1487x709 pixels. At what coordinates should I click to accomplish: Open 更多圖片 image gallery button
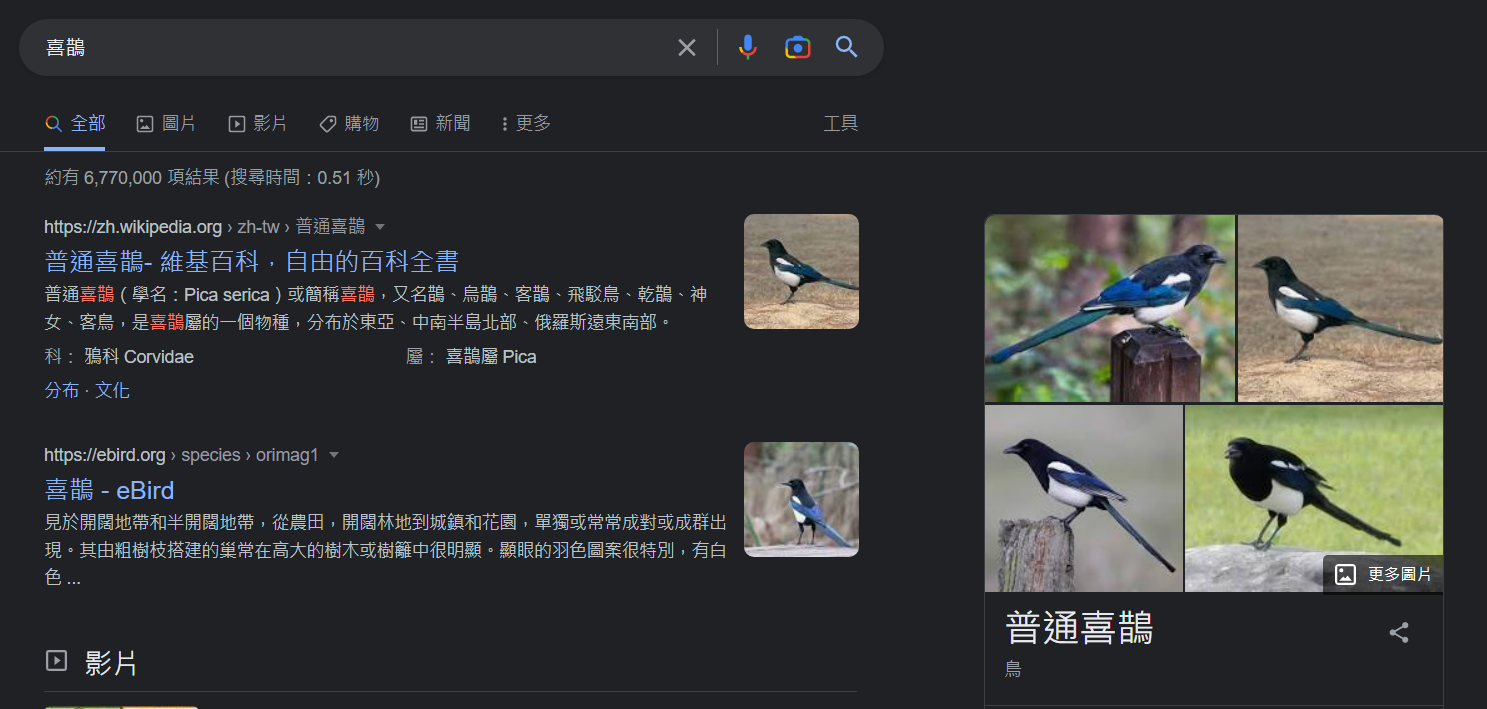(1384, 574)
